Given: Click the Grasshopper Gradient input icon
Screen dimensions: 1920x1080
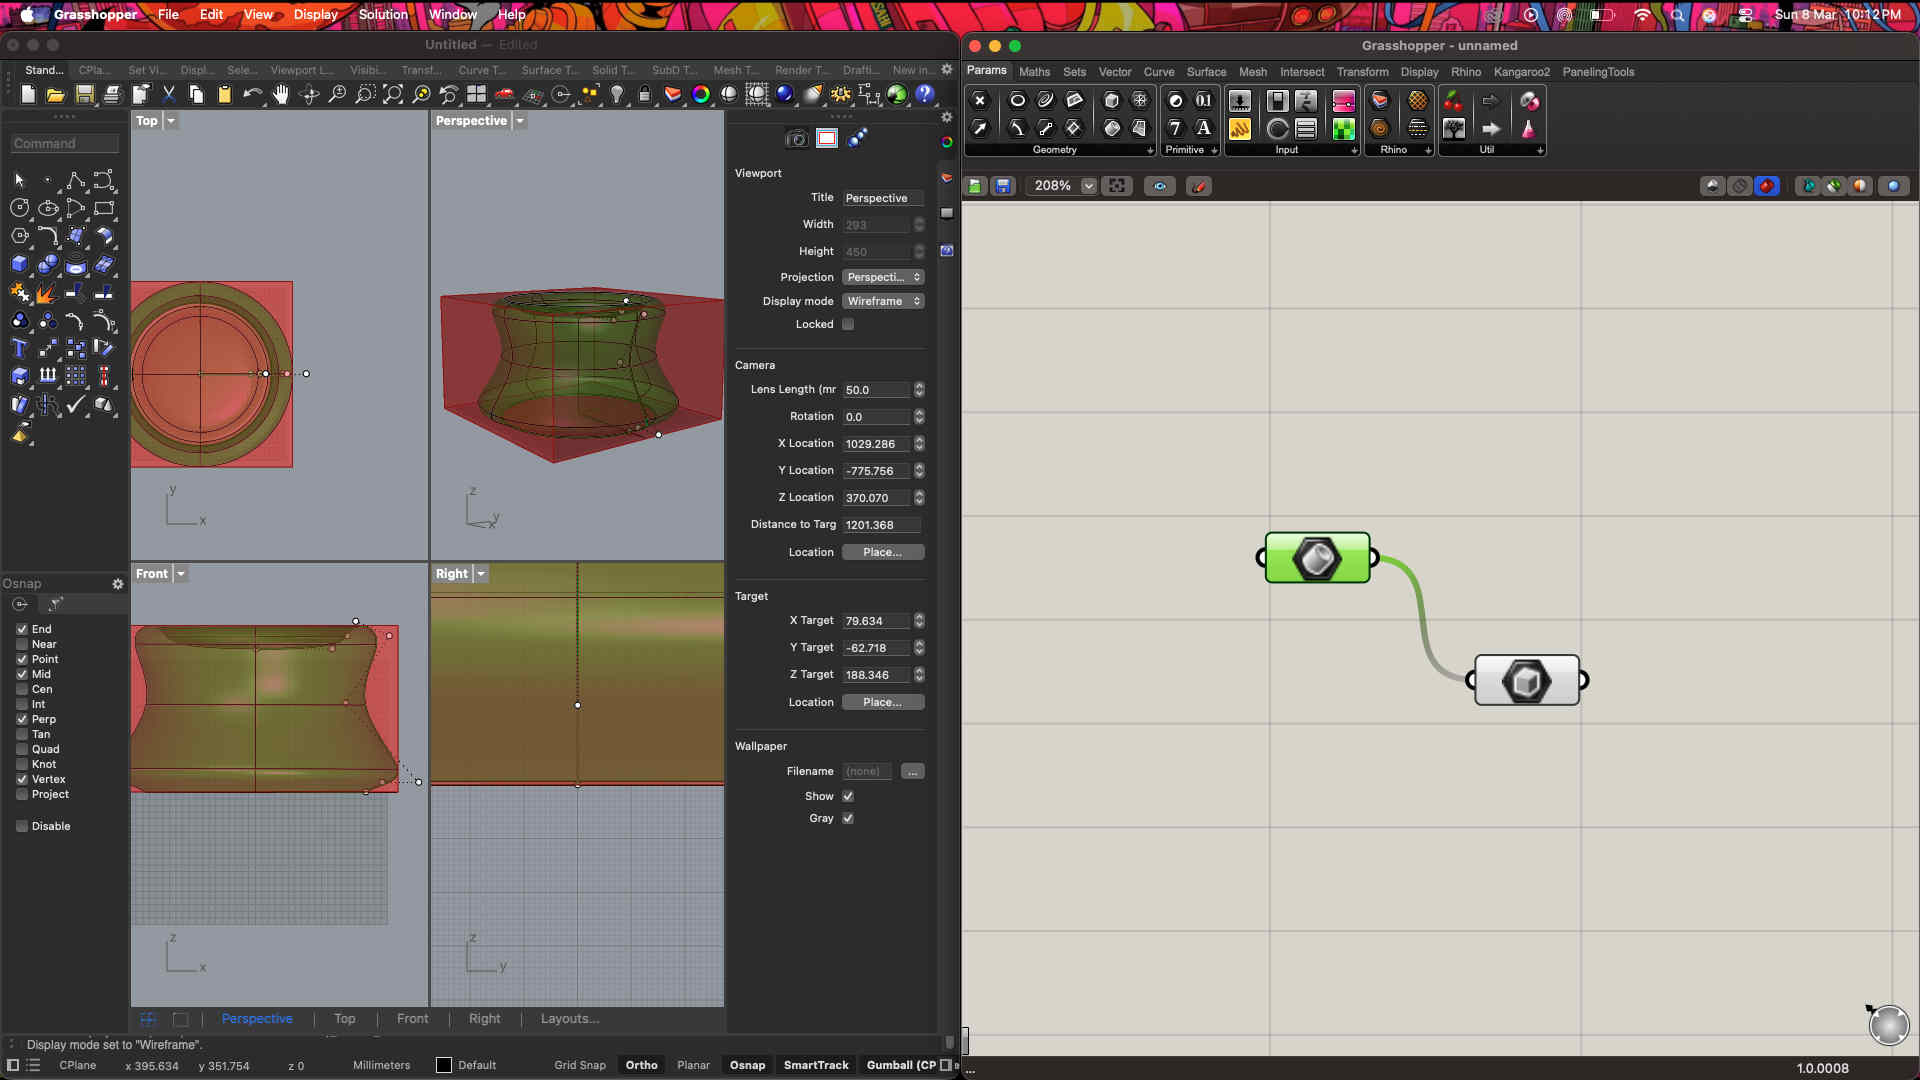Looking at the screenshot, I should coord(1343,101).
